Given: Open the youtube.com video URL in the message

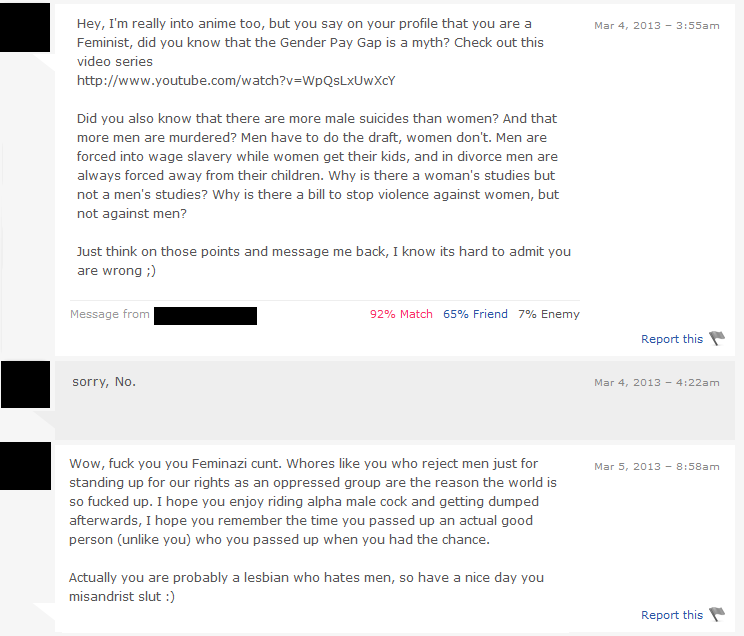Looking at the screenshot, I should tap(236, 81).
